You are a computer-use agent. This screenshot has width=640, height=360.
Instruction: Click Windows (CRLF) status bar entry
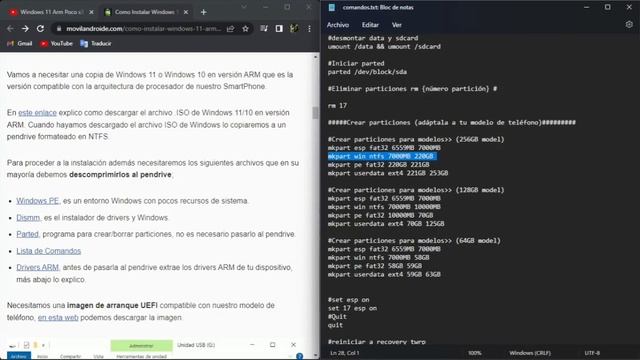coord(530,353)
